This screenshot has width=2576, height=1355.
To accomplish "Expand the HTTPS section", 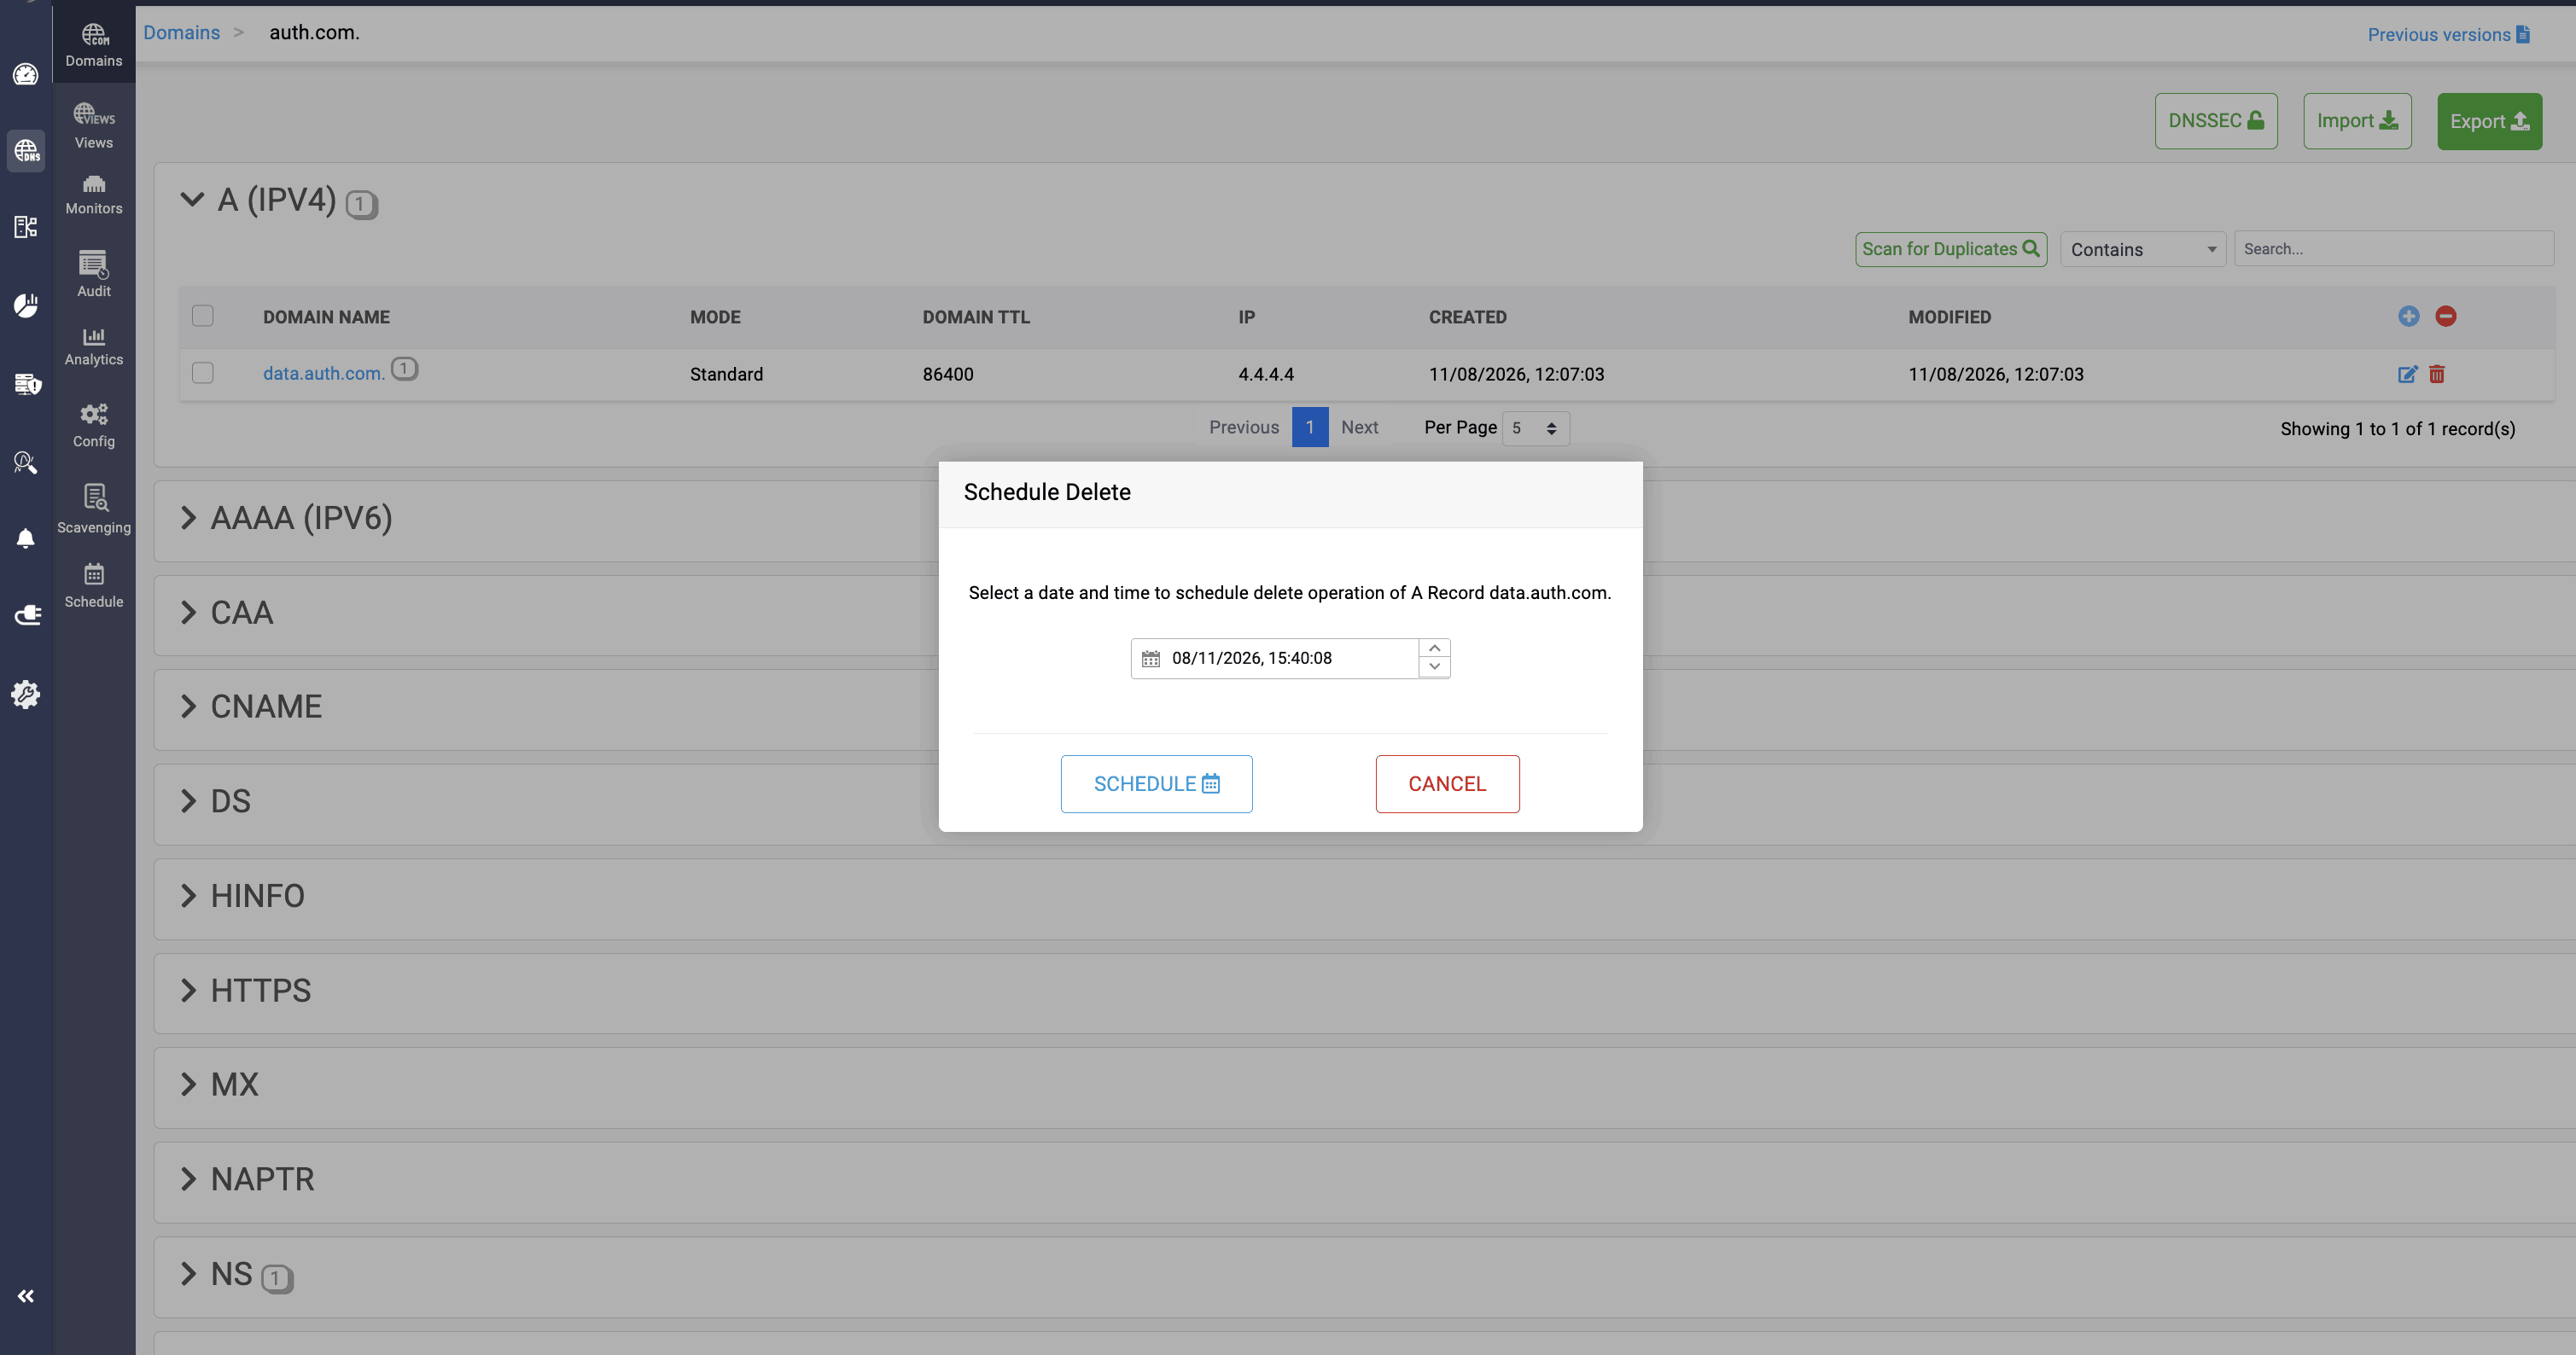I will [x=188, y=990].
